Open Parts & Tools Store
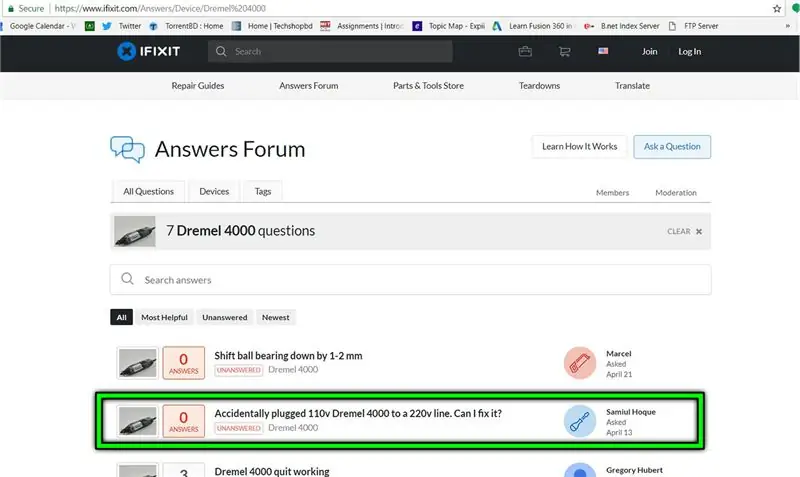 tap(429, 86)
